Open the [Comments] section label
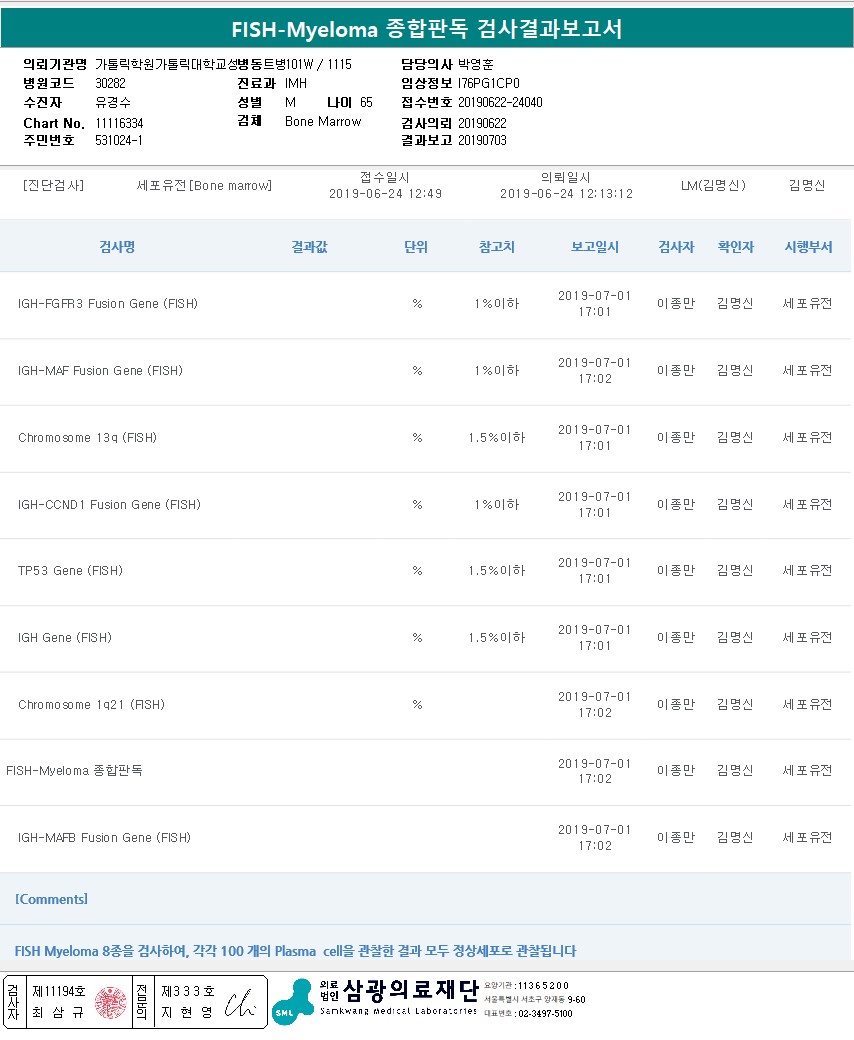The image size is (854, 1040). (x=51, y=899)
